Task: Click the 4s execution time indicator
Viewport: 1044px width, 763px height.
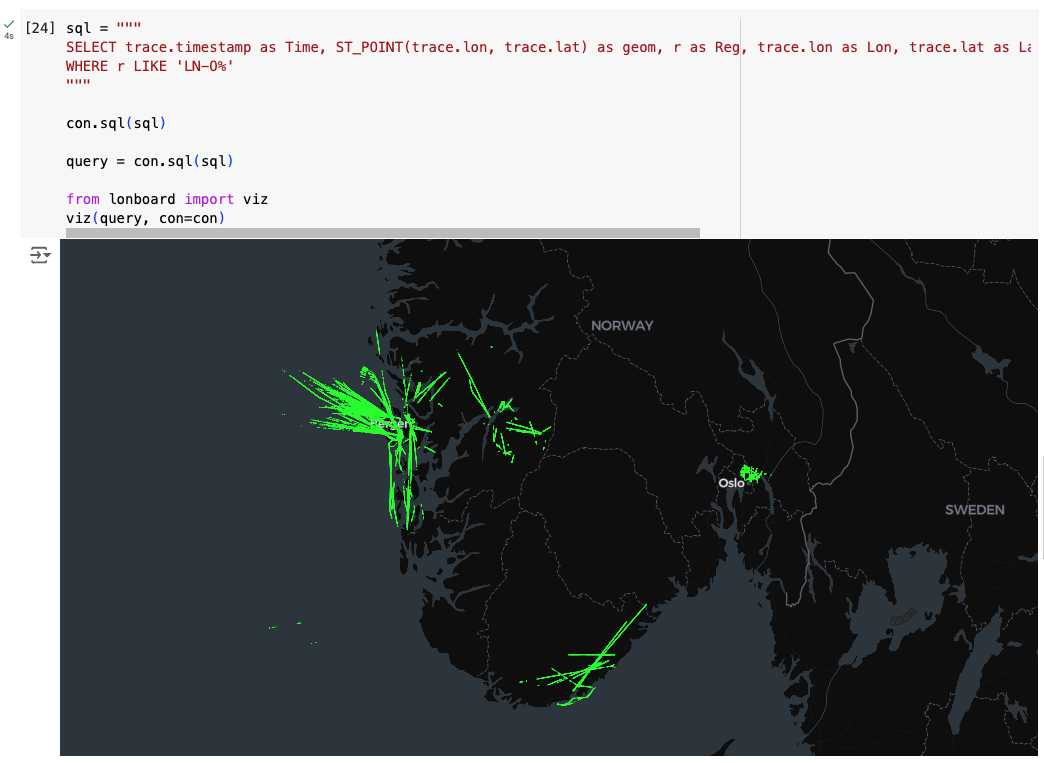Action: tap(9, 36)
